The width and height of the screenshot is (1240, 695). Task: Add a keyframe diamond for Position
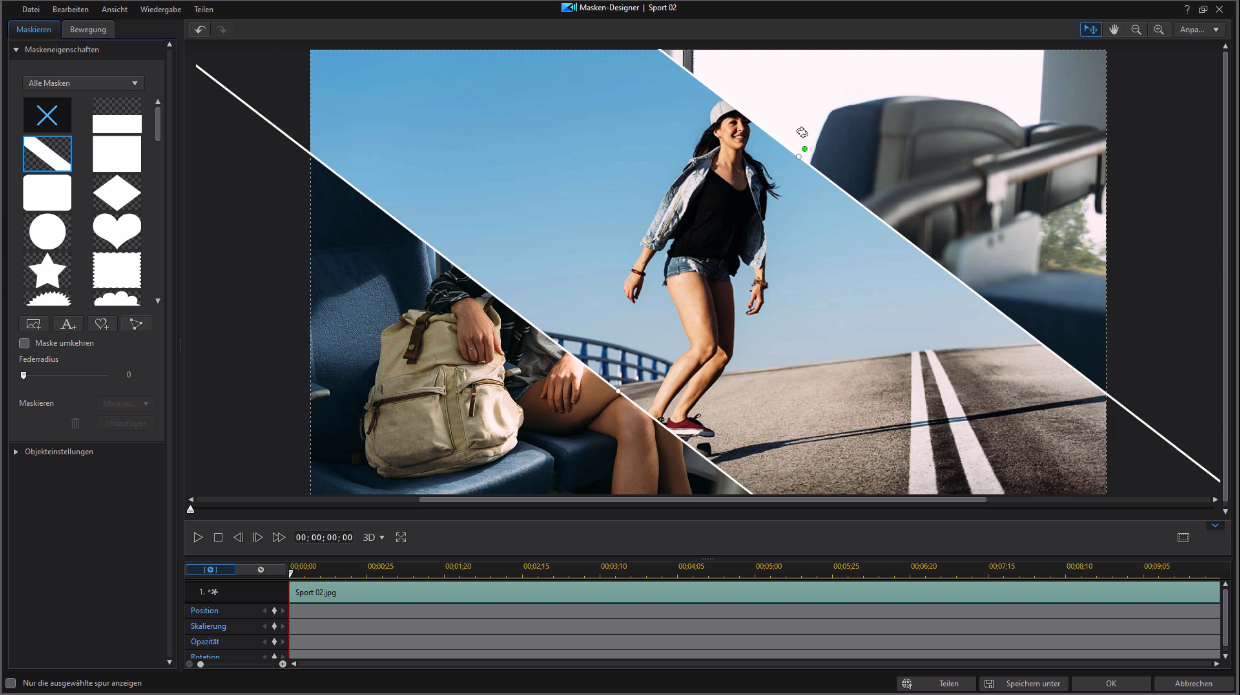[x=274, y=611]
